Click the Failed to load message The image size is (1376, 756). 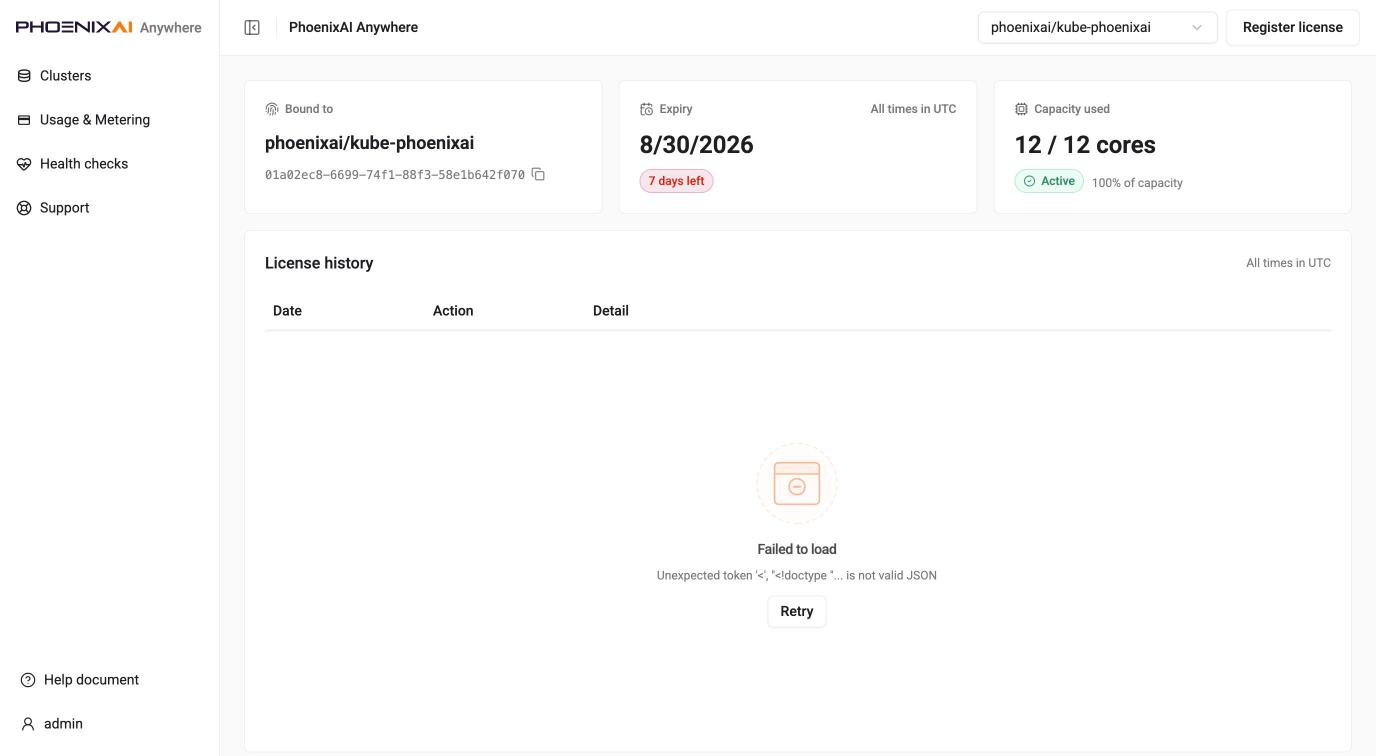(x=797, y=549)
